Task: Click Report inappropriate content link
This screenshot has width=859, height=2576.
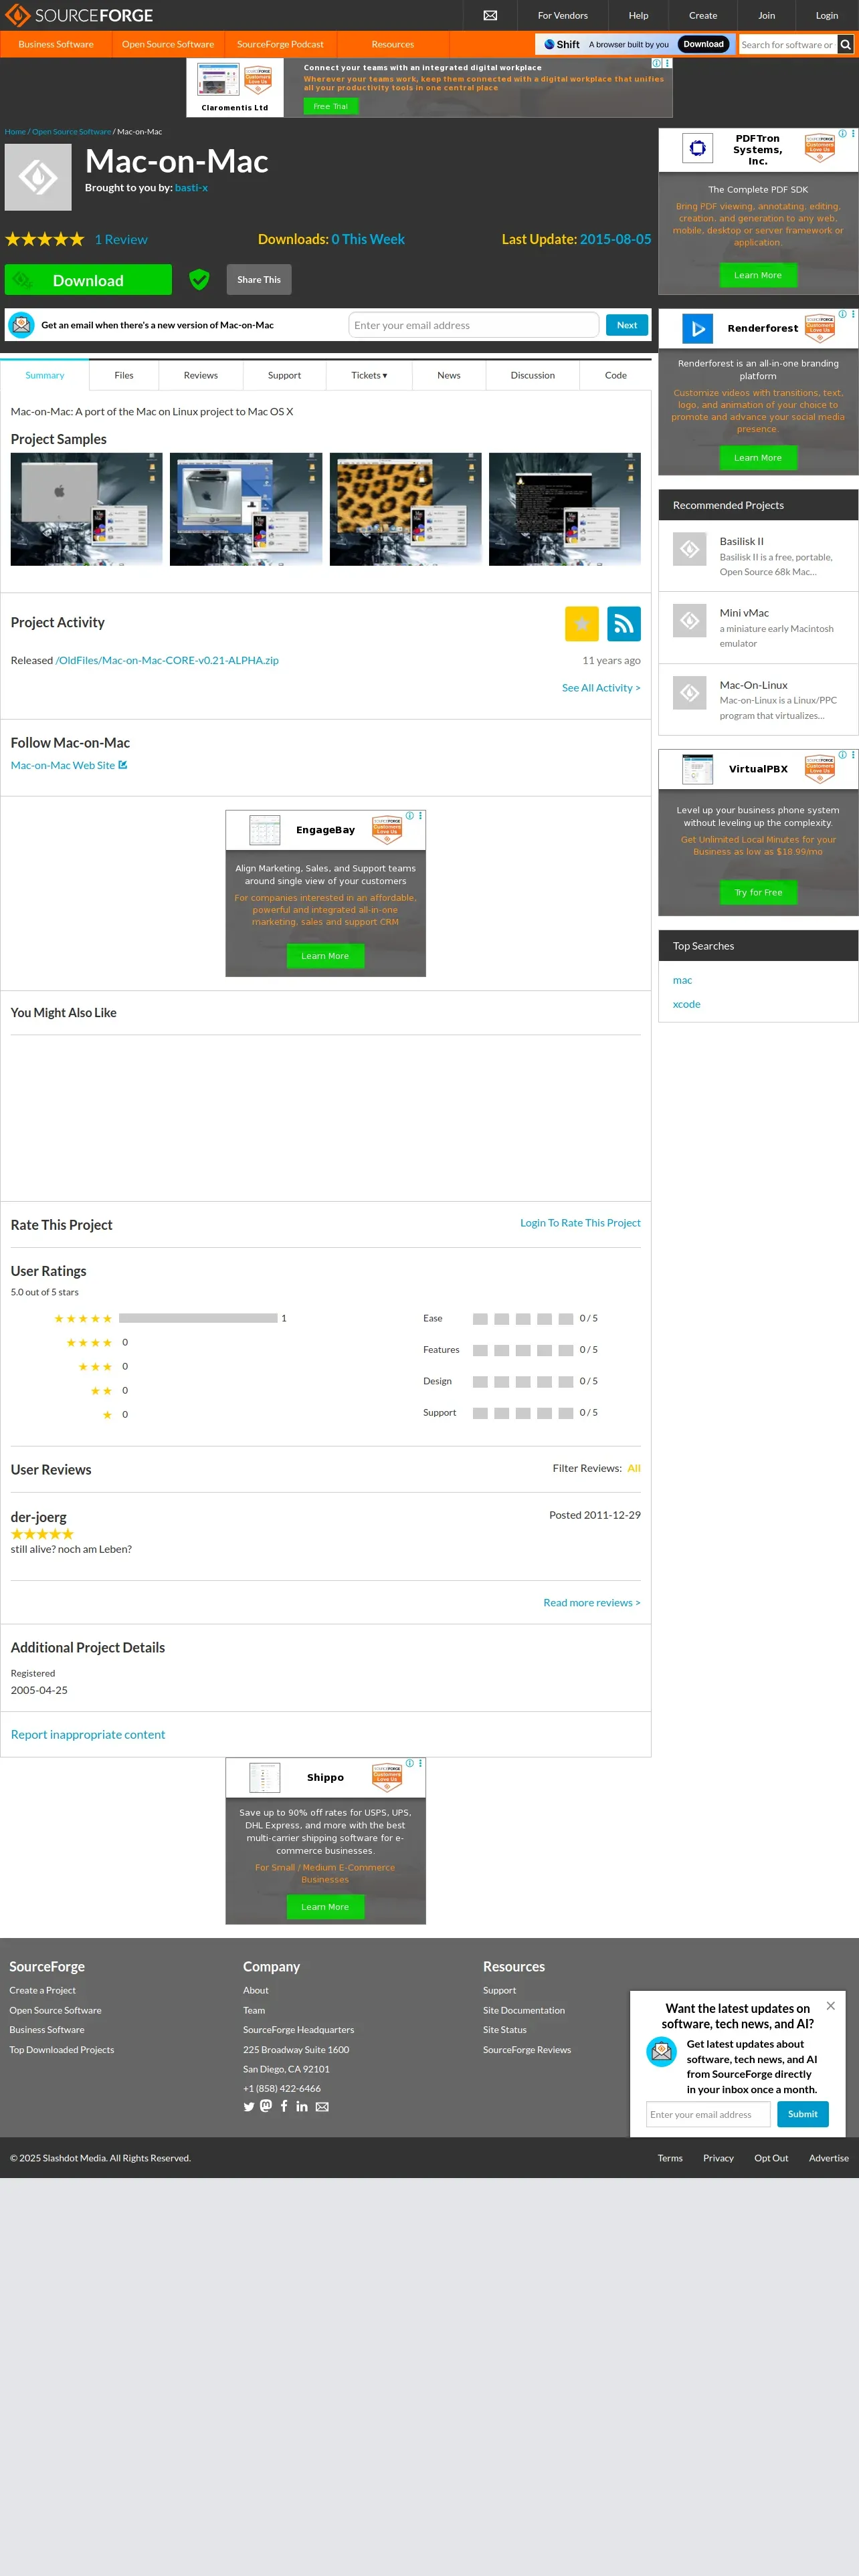Action: (x=88, y=1734)
